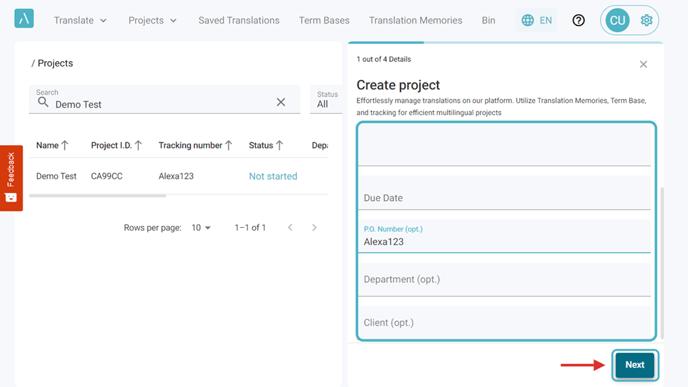Open the settings gear icon
This screenshot has width=688, height=387.
646,20
